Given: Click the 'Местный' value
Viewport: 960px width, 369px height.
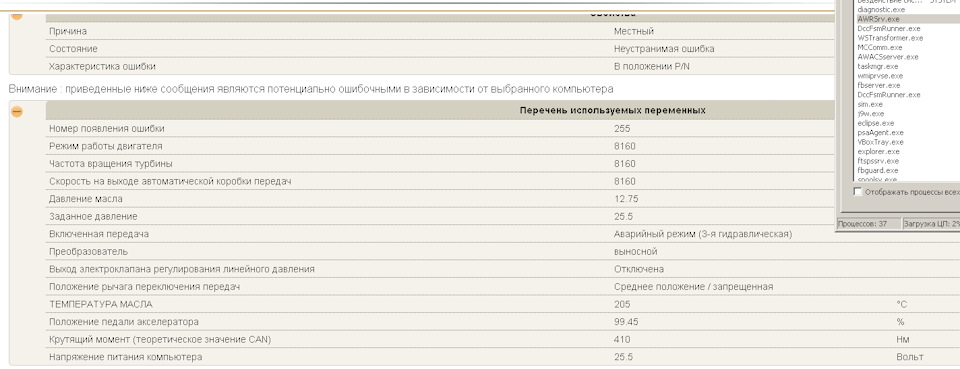Looking at the screenshot, I should point(634,31).
